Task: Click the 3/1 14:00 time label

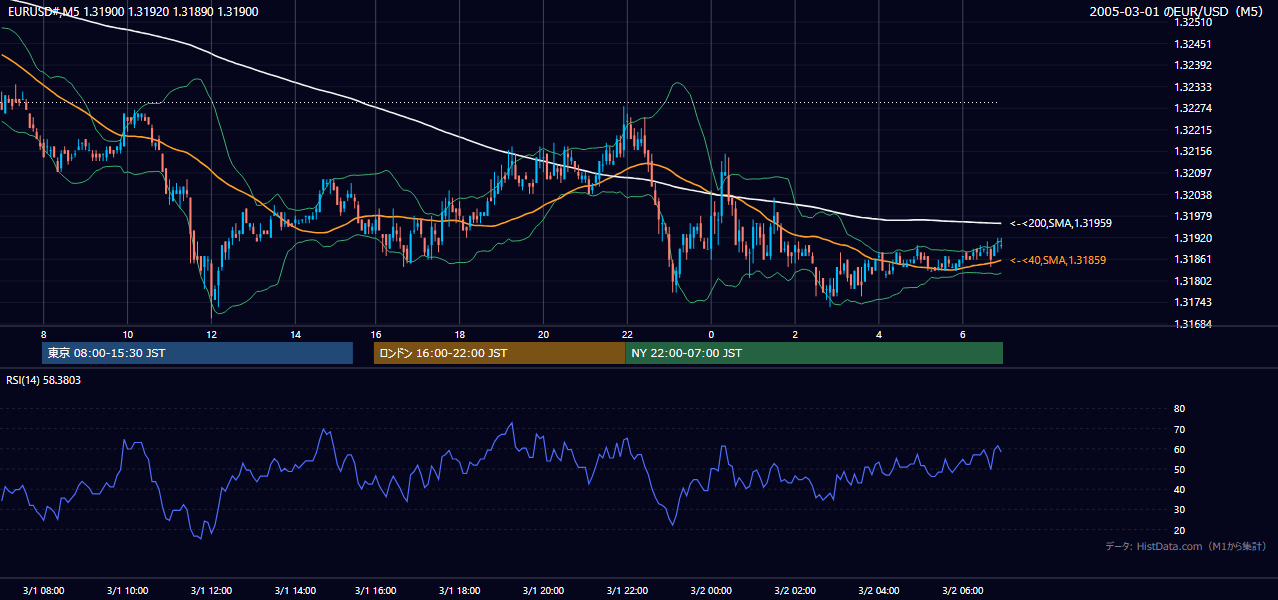Action: coord(294,591)
